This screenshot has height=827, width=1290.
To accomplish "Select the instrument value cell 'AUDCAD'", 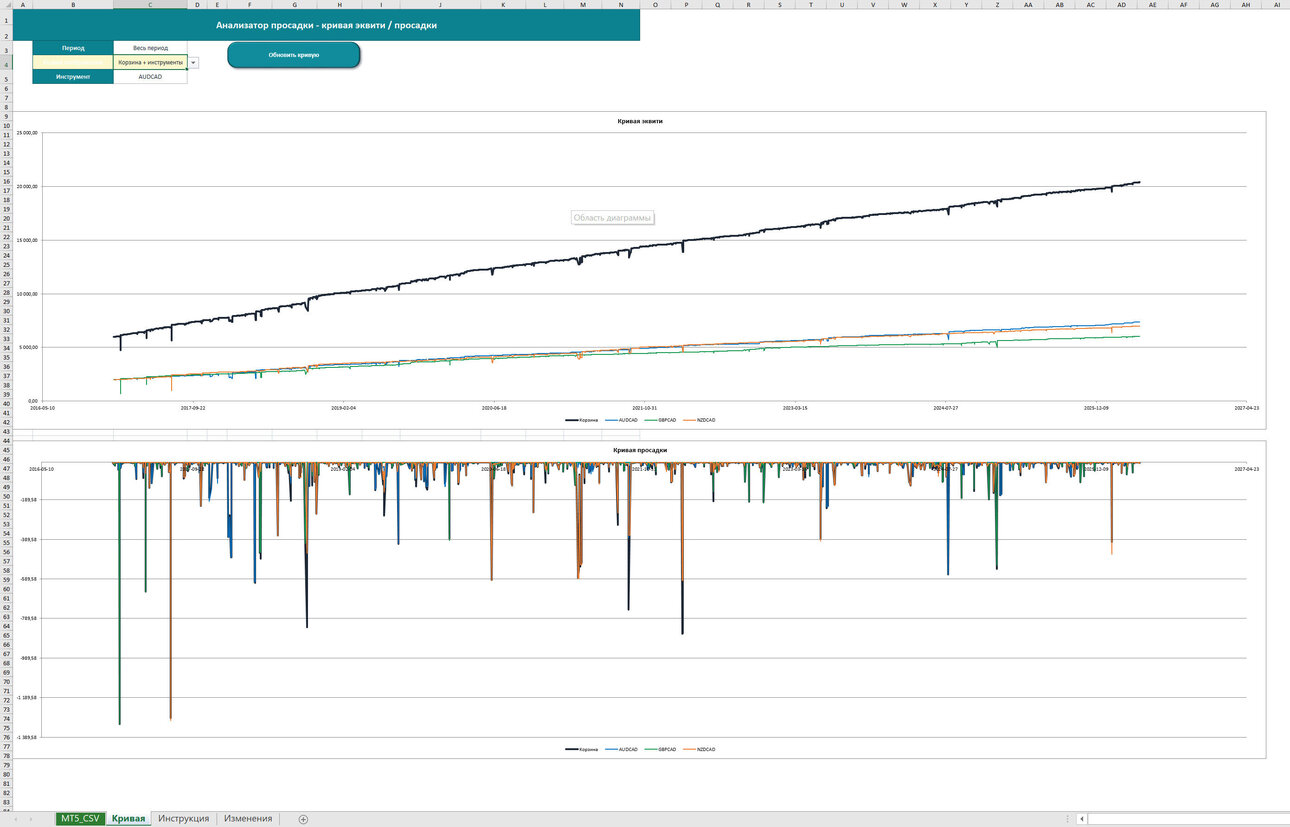I will [x=150, y=76].
